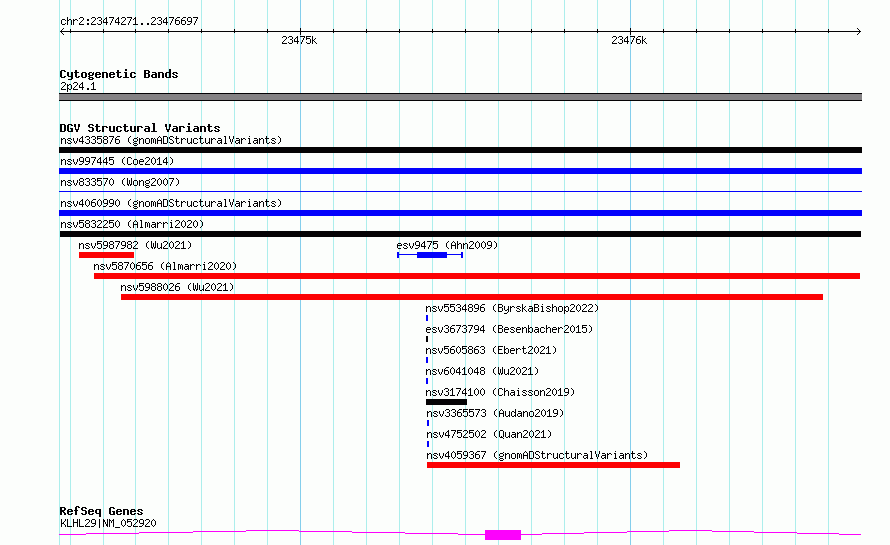Click the red nsv5988026 variant bar
Screen dimensions: 890x545
(x=472, y=297)
